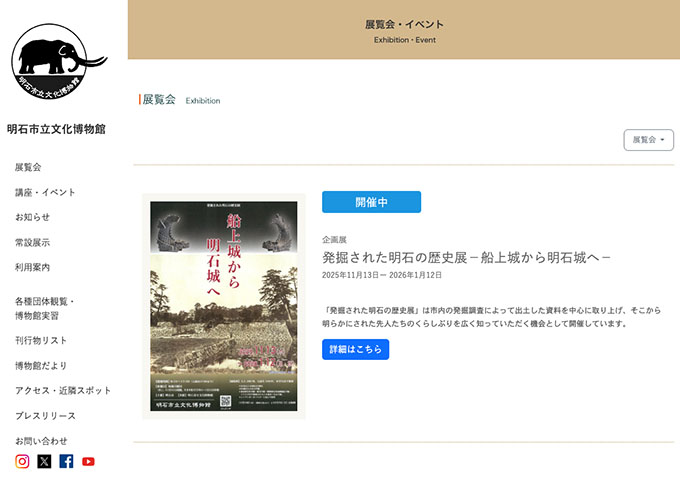
Task: Open 展覧会 in the sidebar menu
Action: pyautogui.click(x=28, y=167)
